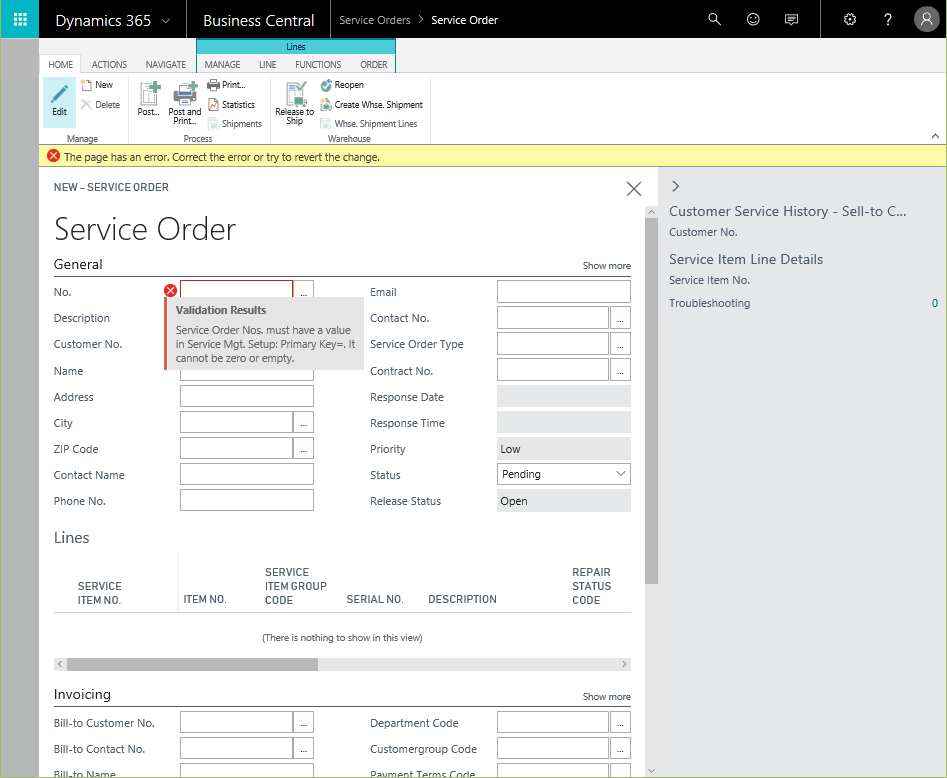Switch to the ACTIONS tab
This screenshot has height=778, width=947.
coord(109,64)
